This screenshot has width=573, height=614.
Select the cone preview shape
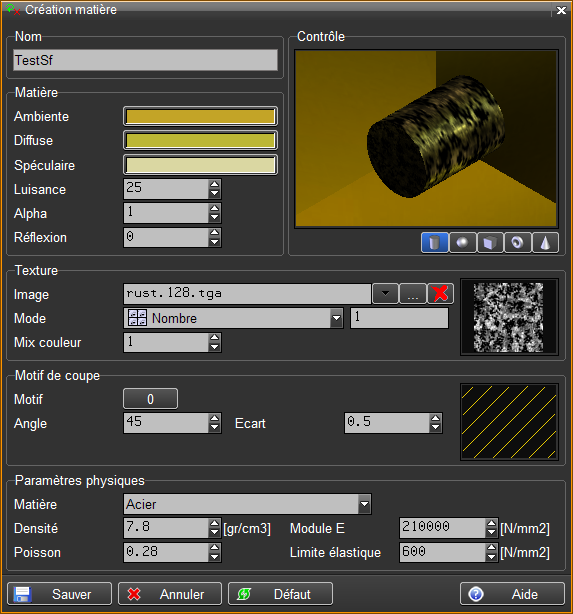coord(545,243)
